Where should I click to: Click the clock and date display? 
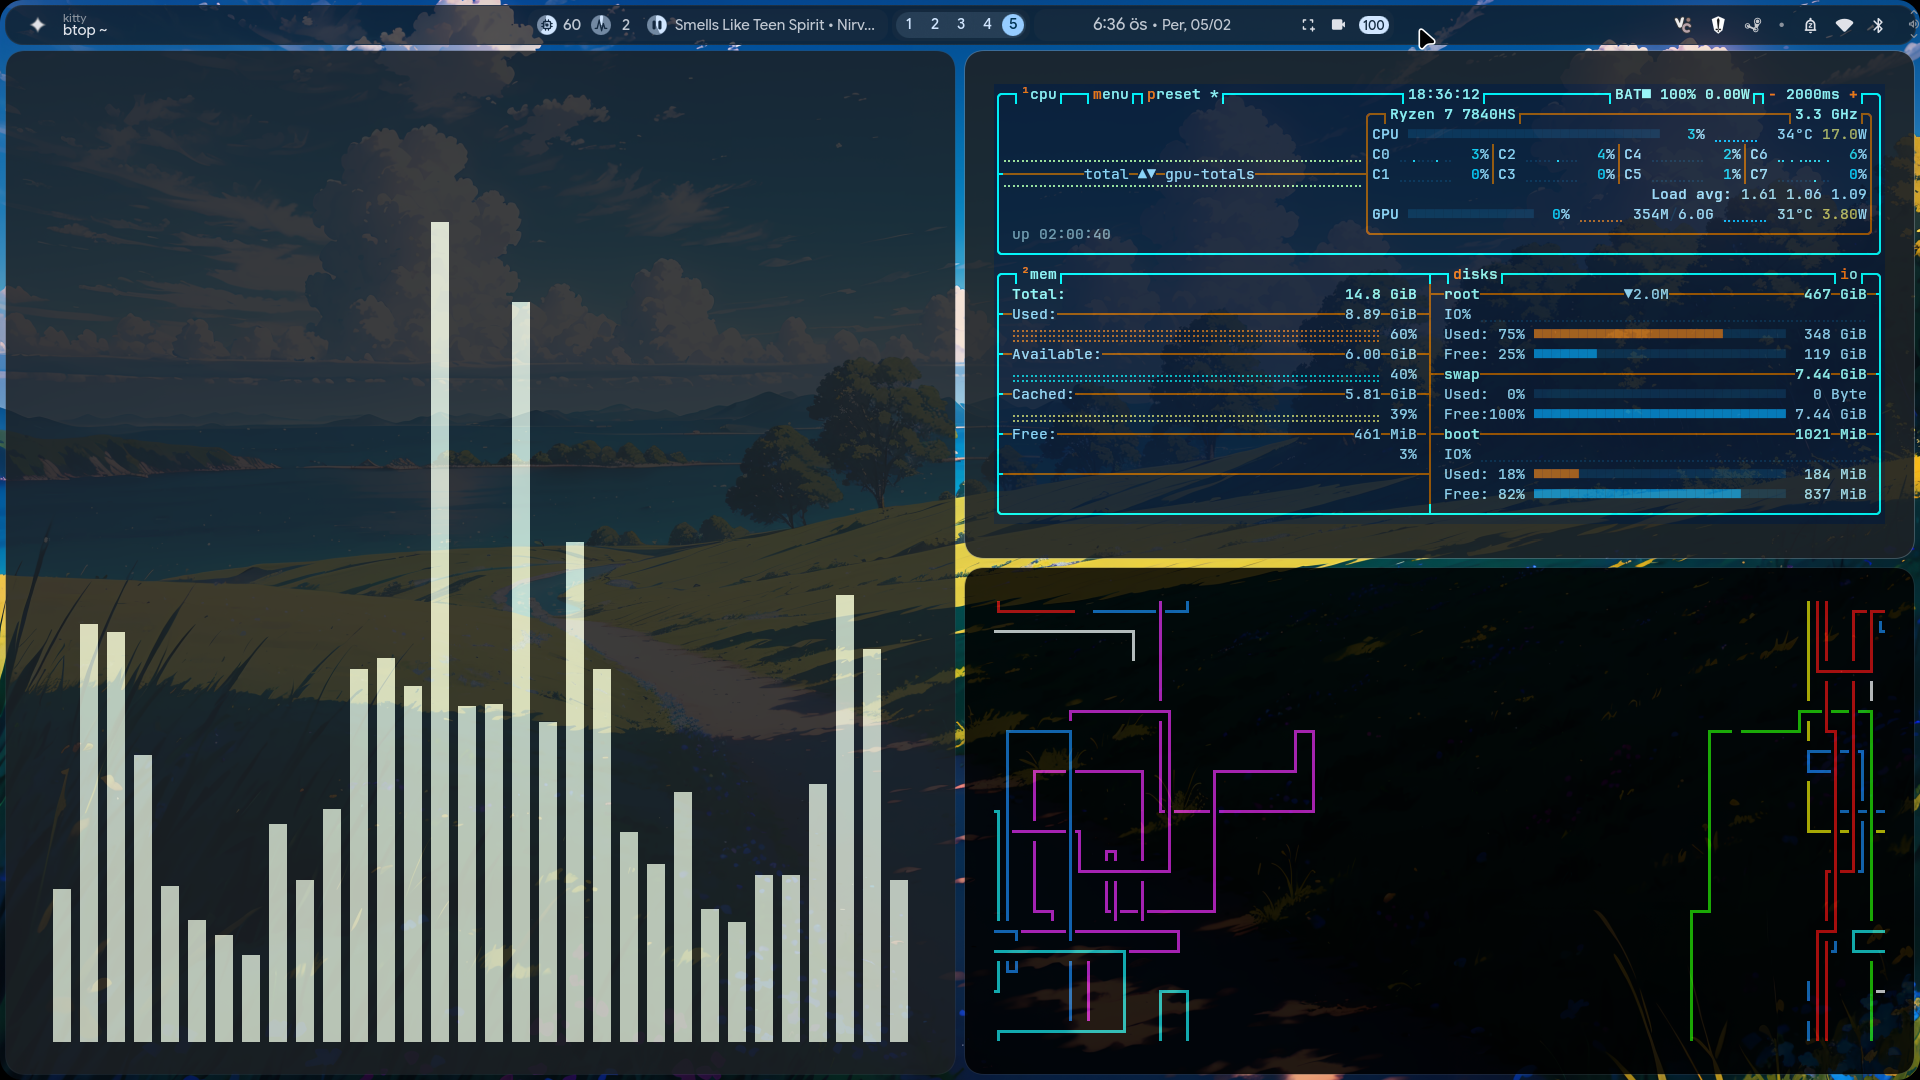tap(1161, 25)
